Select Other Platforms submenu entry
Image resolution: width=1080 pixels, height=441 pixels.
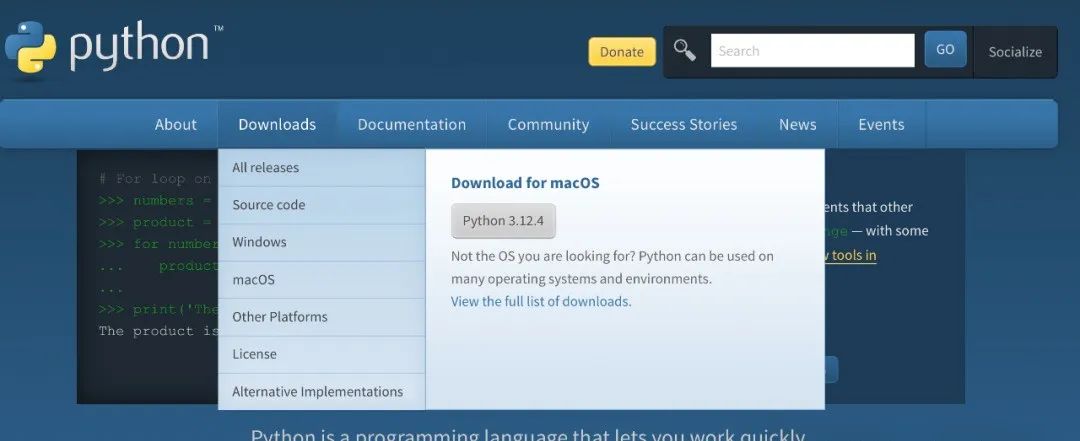click(x=322, y=317)
